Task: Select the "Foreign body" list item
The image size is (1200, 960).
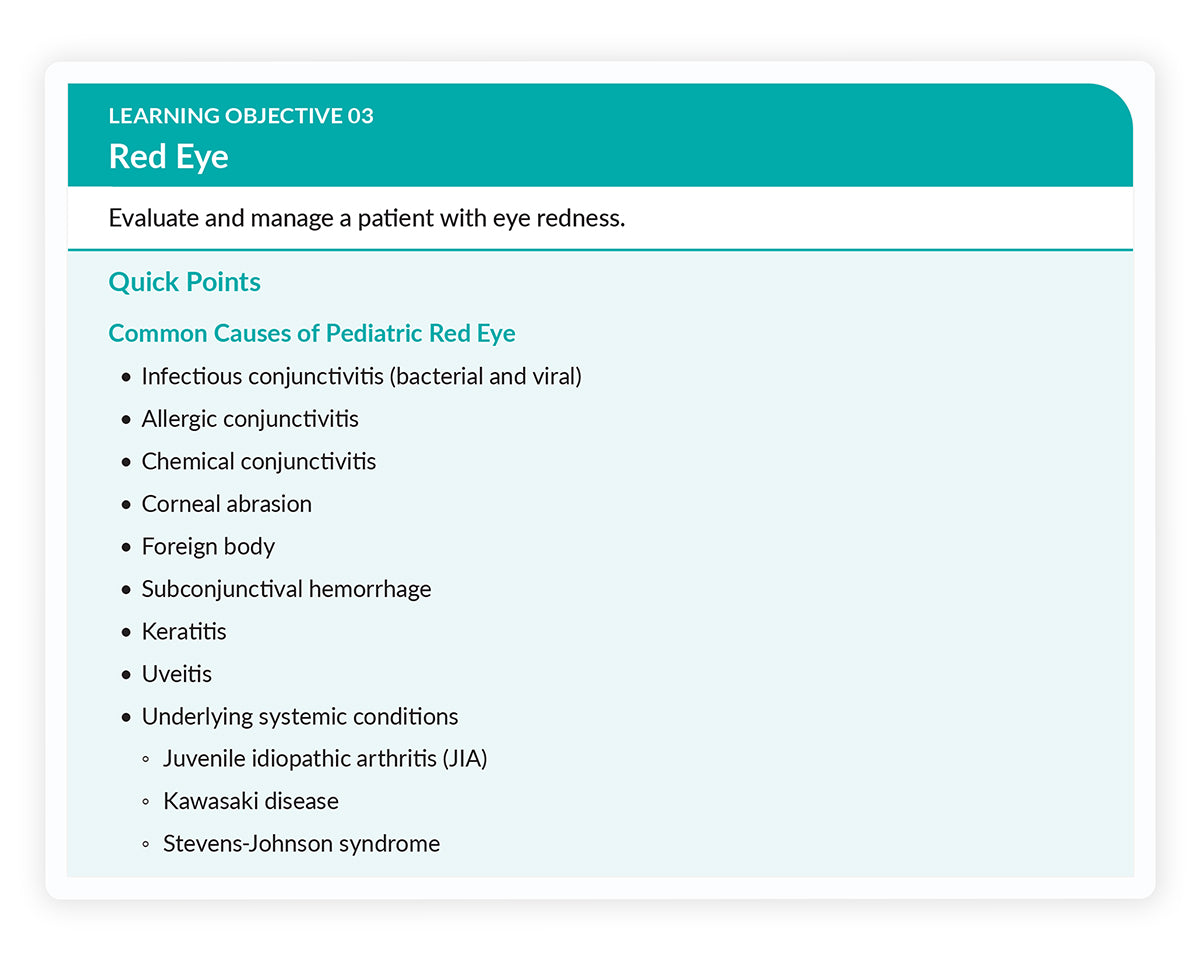Action: (x=208, y=547)
